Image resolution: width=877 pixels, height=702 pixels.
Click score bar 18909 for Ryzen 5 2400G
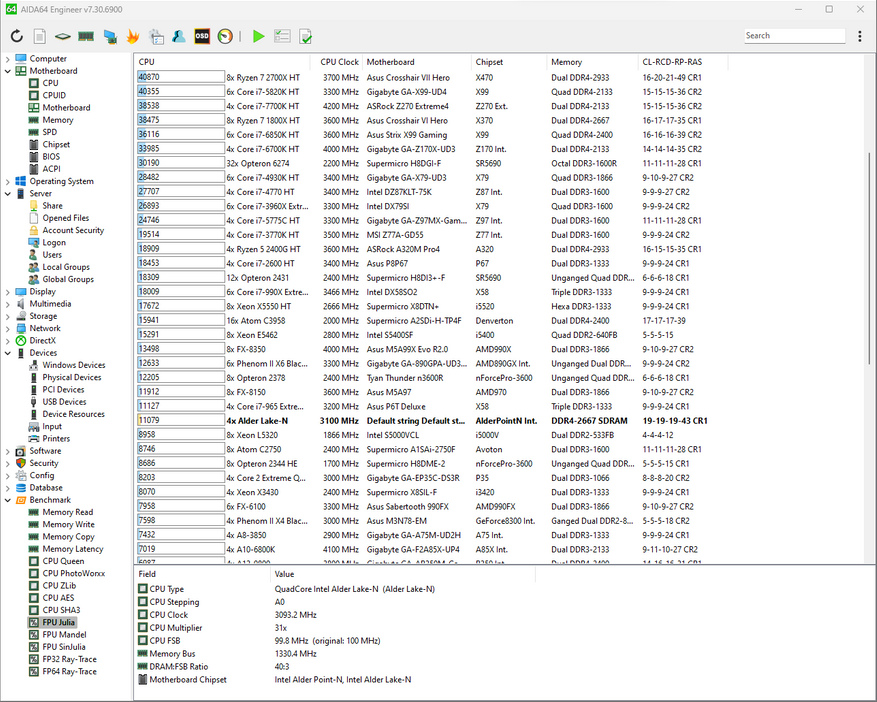[181, 249]
